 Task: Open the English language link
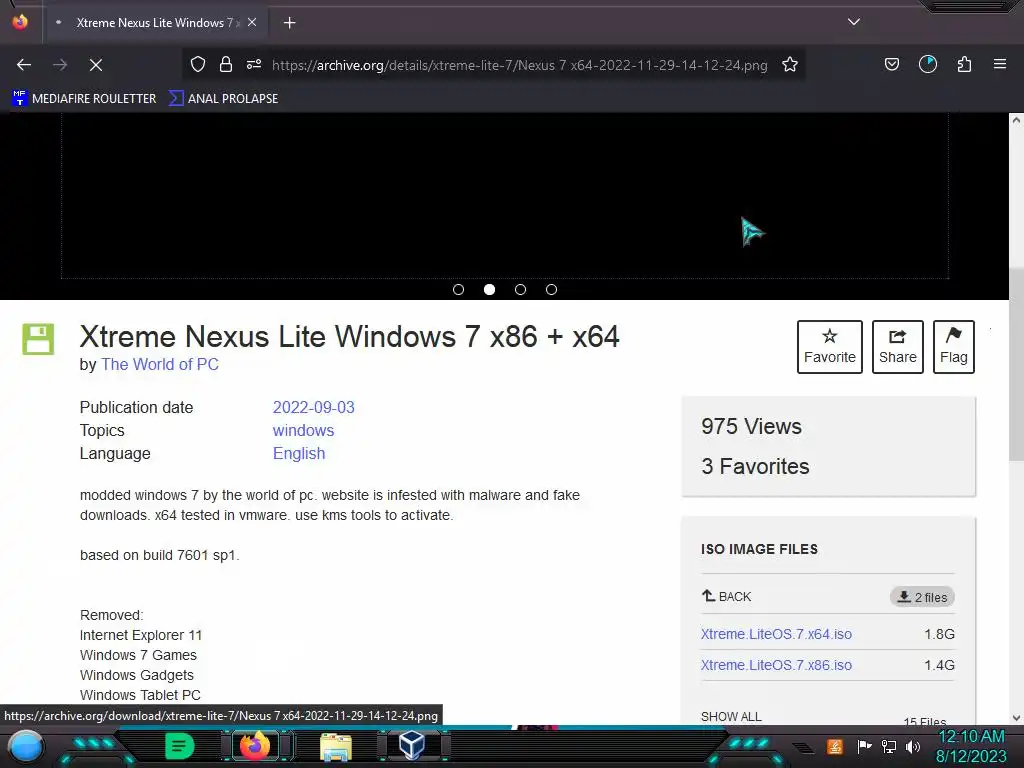[298, 453]
